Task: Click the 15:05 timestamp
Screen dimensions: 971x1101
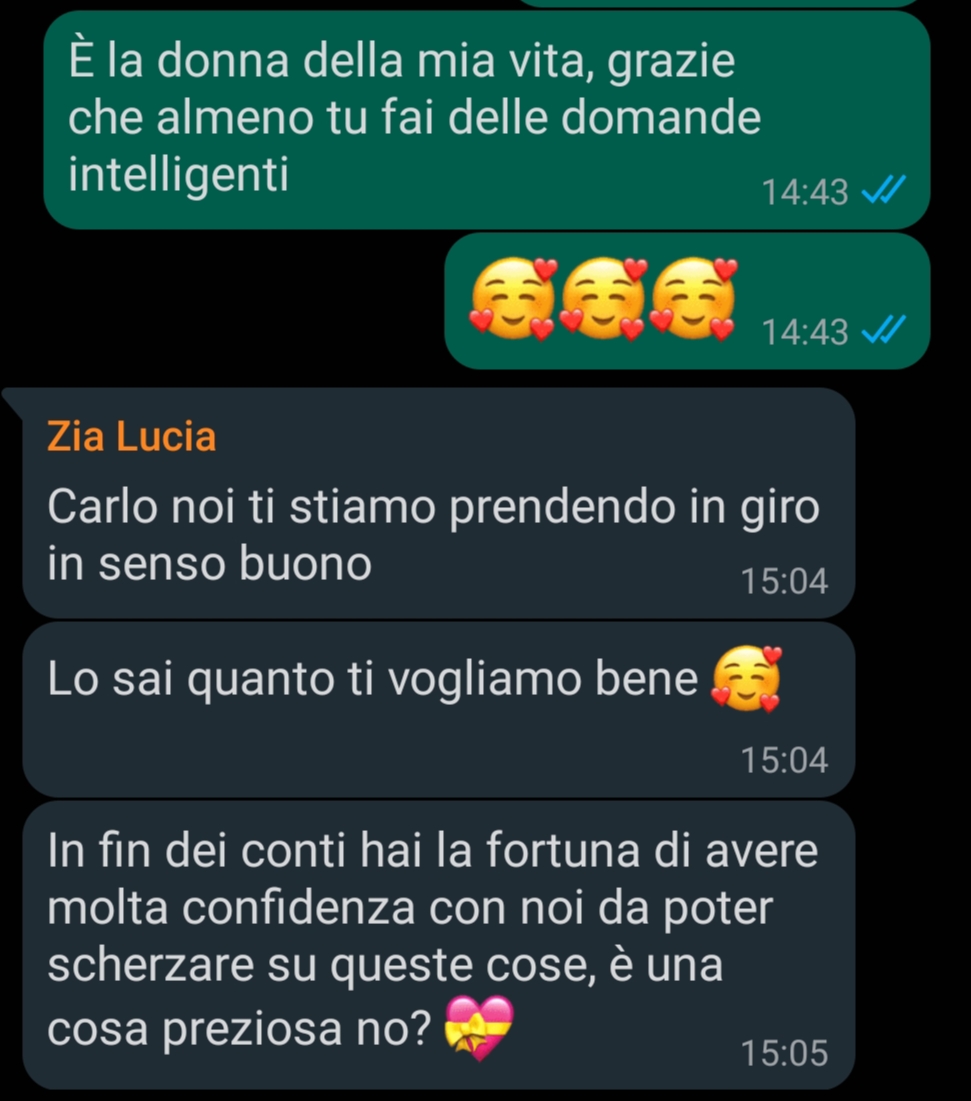Action: click(x=784, y=1053)
